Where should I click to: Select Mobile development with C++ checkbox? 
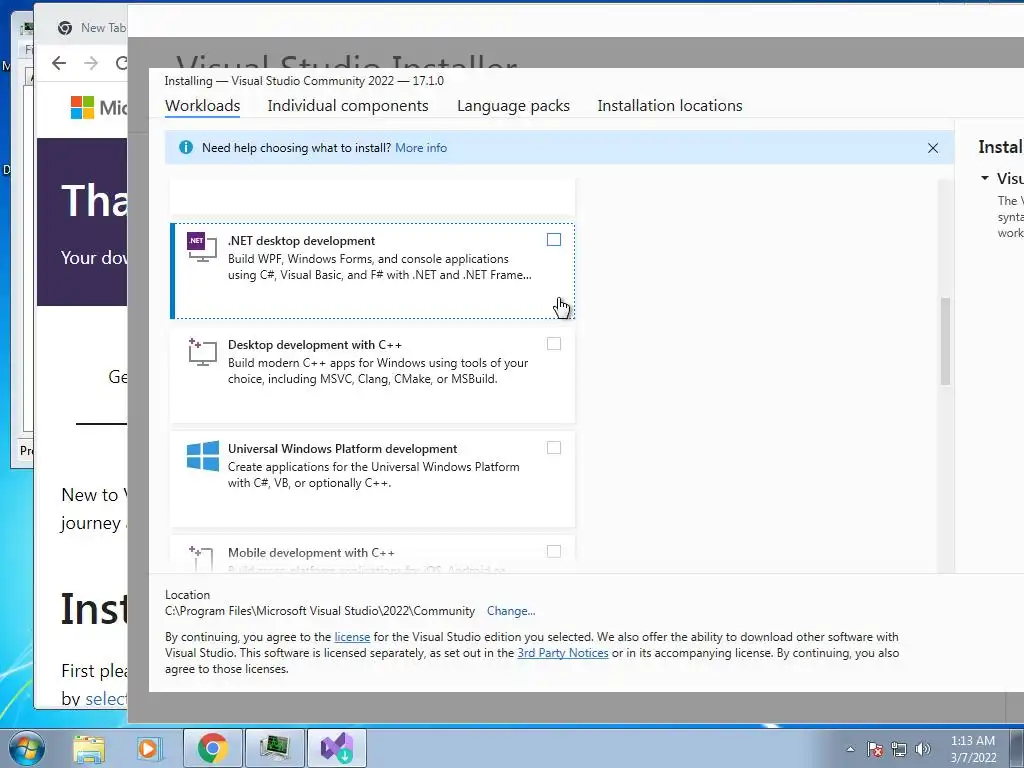554,551
